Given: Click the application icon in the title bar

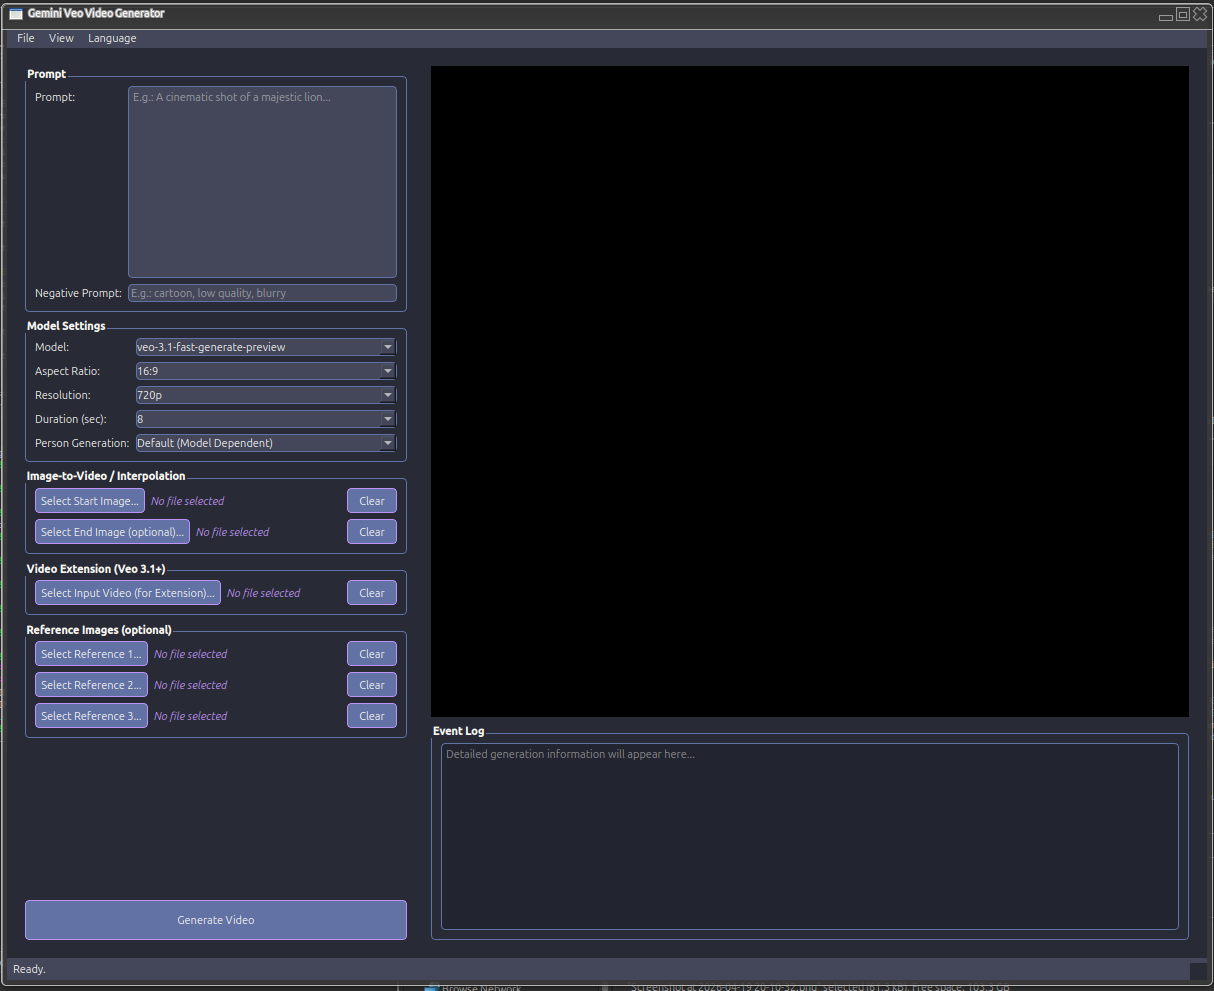Looking at the screenshot, I should click(x=16, y=14).
